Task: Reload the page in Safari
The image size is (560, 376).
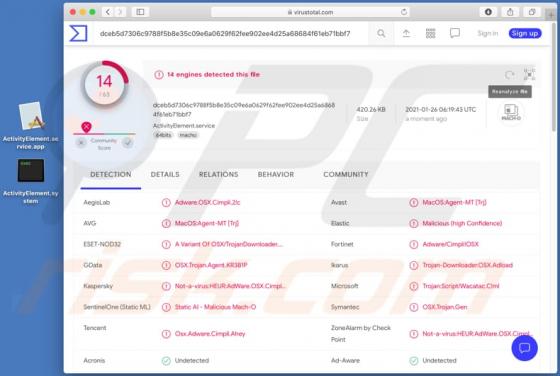Action: pyautogui.click(x=404, y=12)
